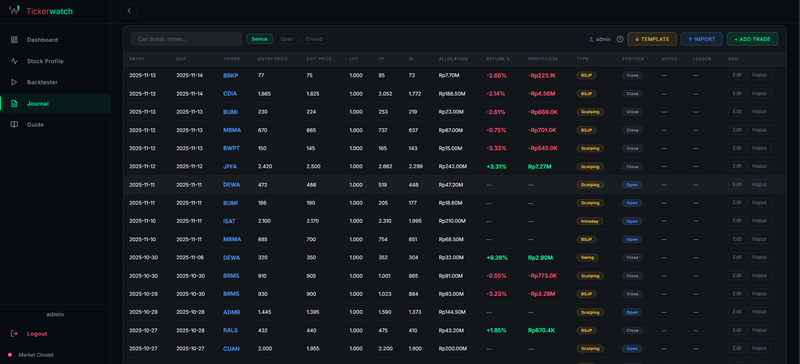800x364 pixels.
Task: Click the help question mark icon
Action: (620, 39)
